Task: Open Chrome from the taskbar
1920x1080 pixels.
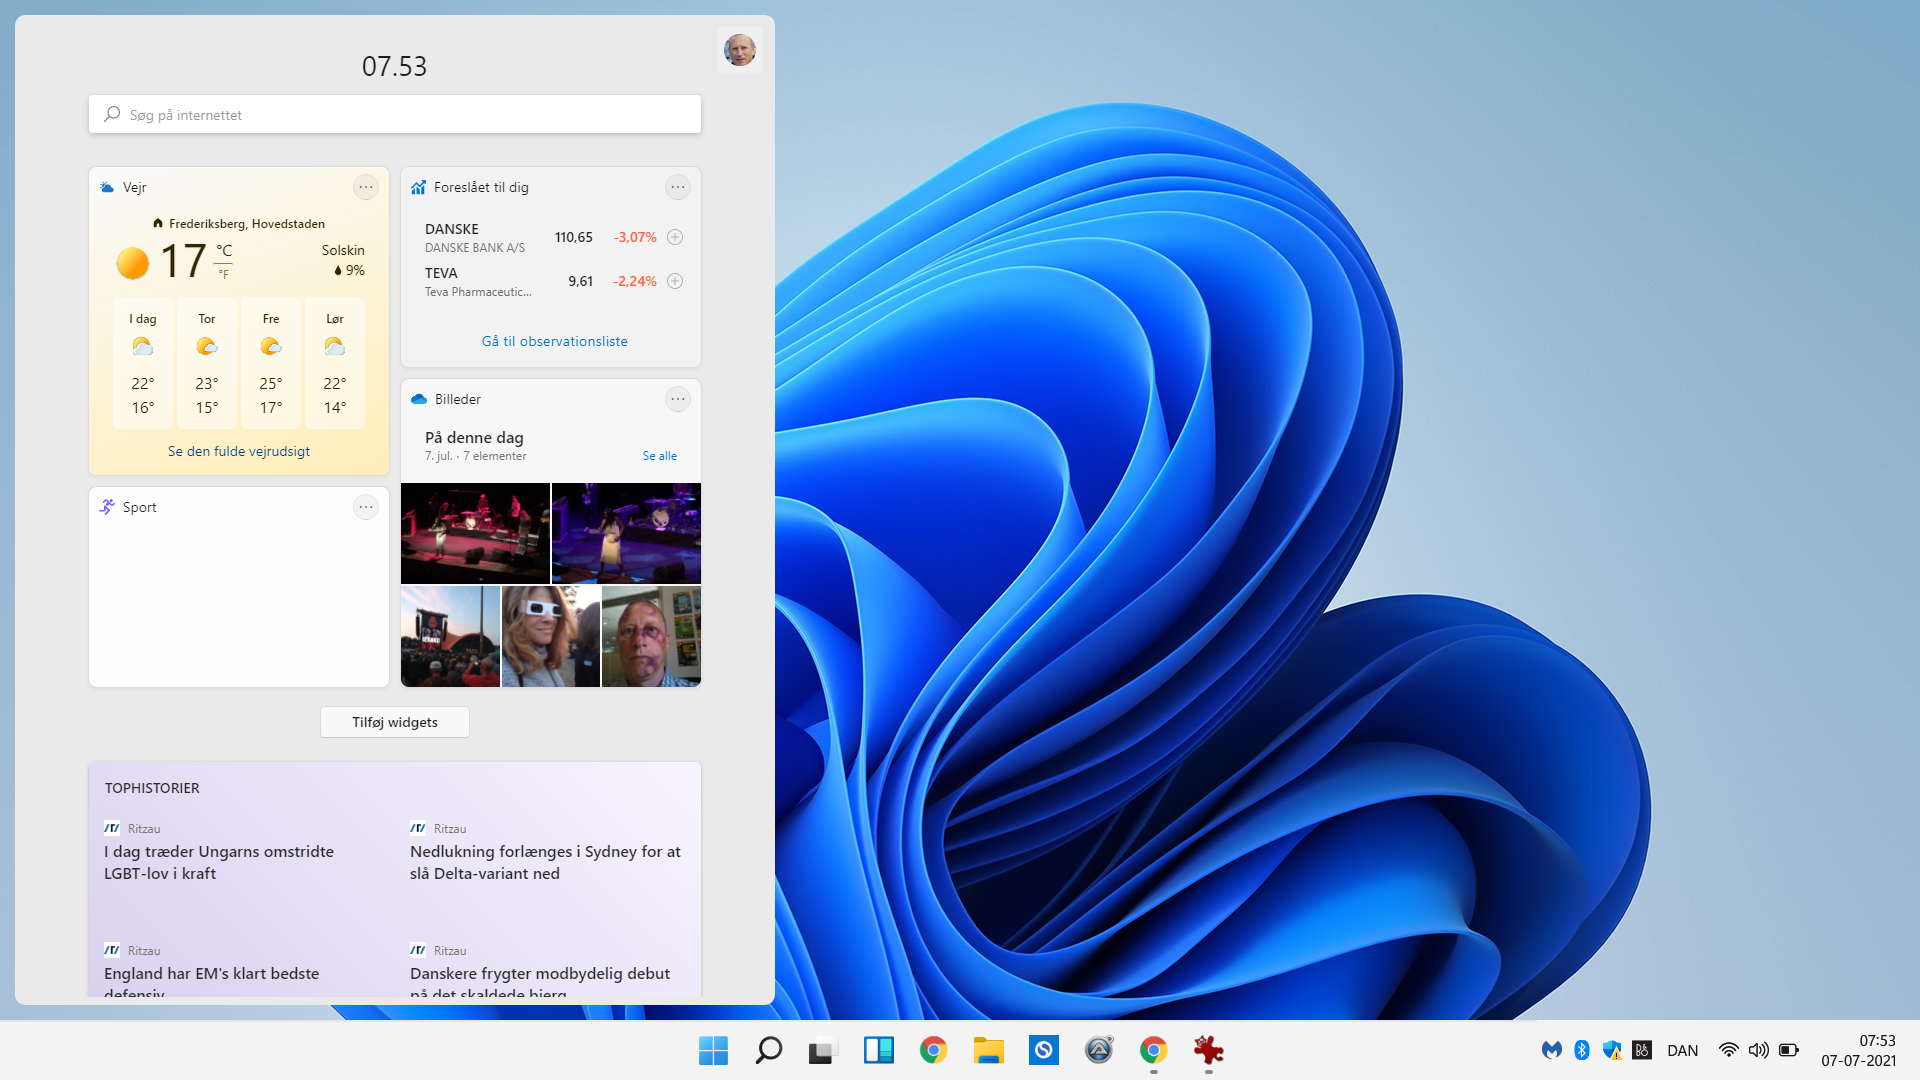Action: [x=933, y=1051]
